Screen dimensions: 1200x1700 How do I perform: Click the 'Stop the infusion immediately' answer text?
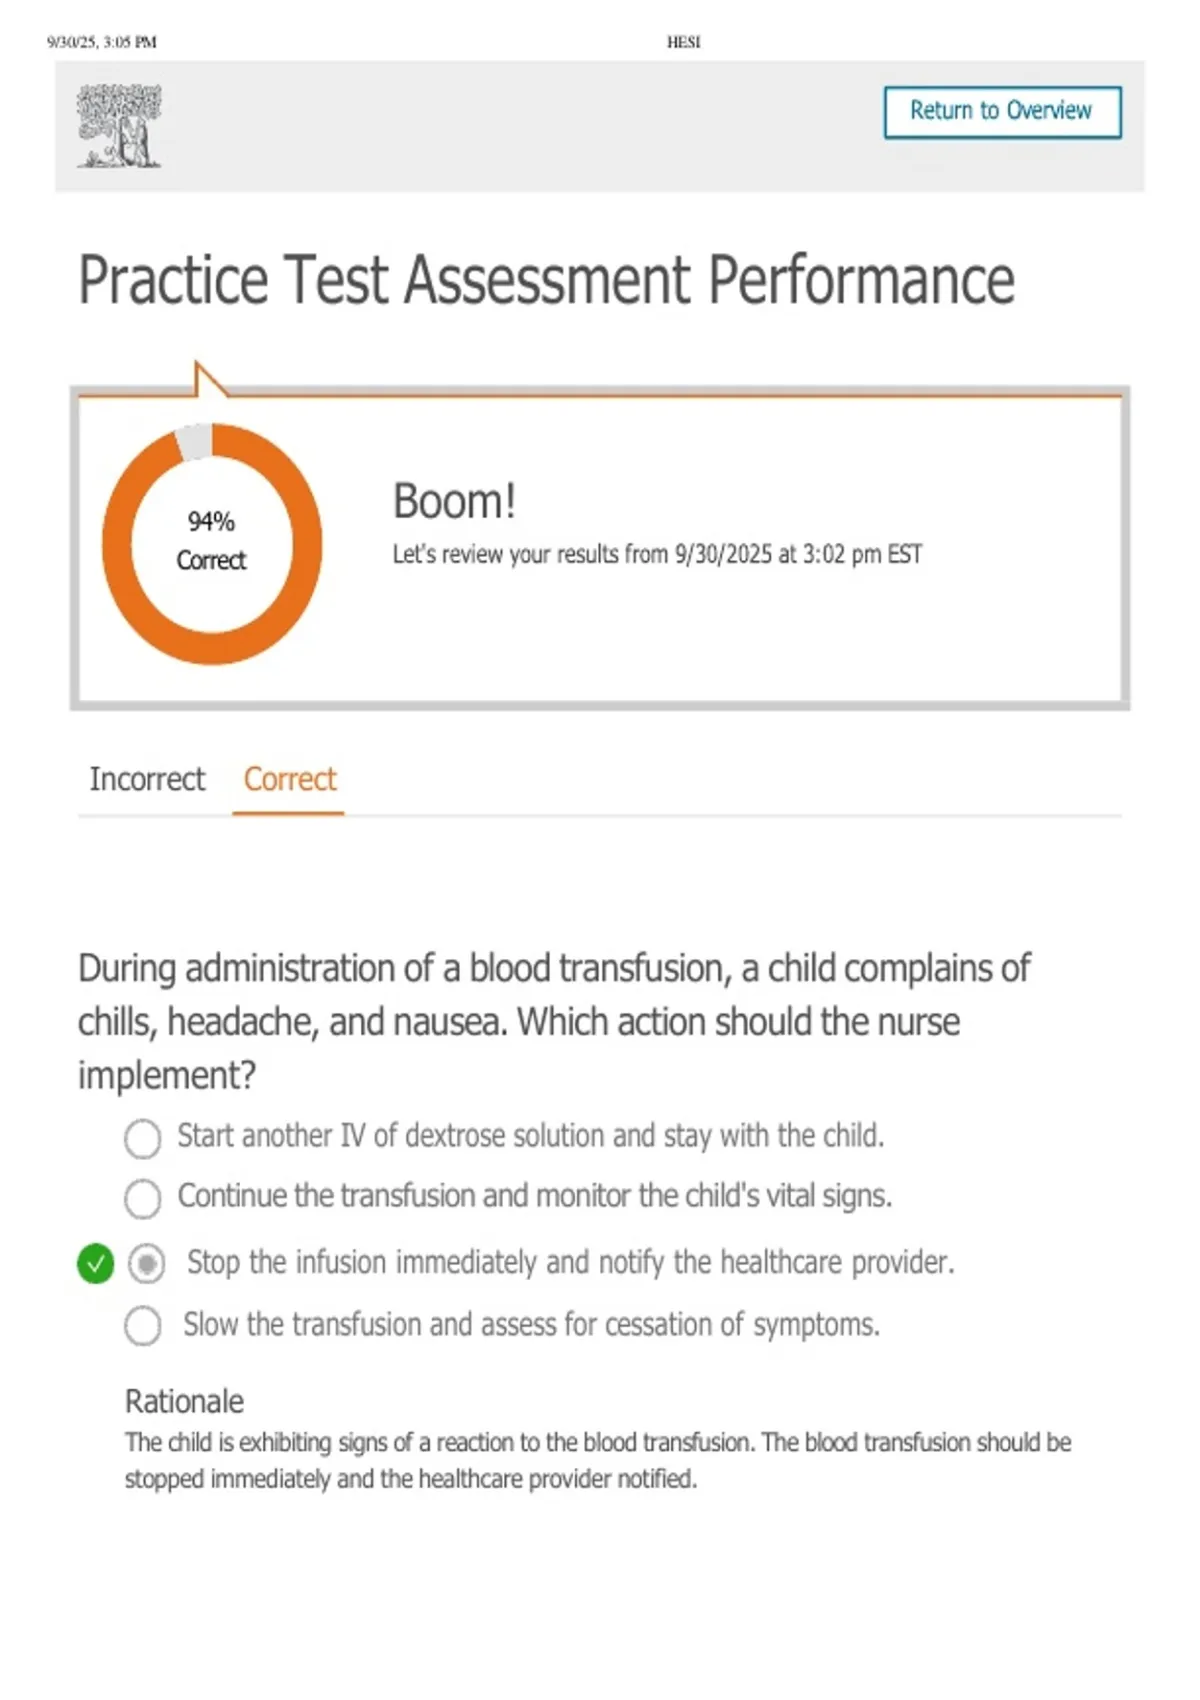[570, 1263]
